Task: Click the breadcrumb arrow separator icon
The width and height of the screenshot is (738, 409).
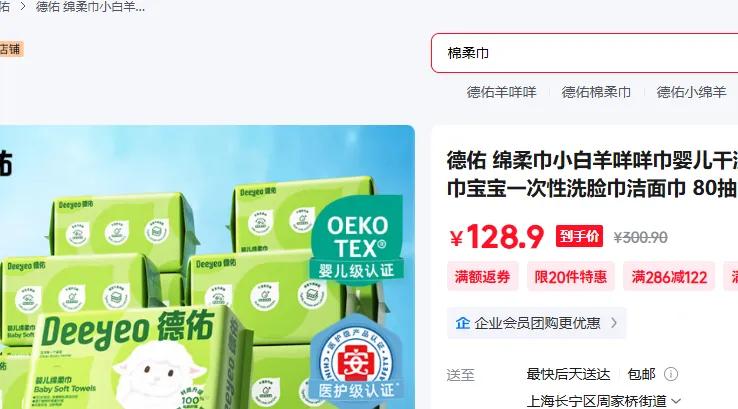Action: (x=22, y=7)
